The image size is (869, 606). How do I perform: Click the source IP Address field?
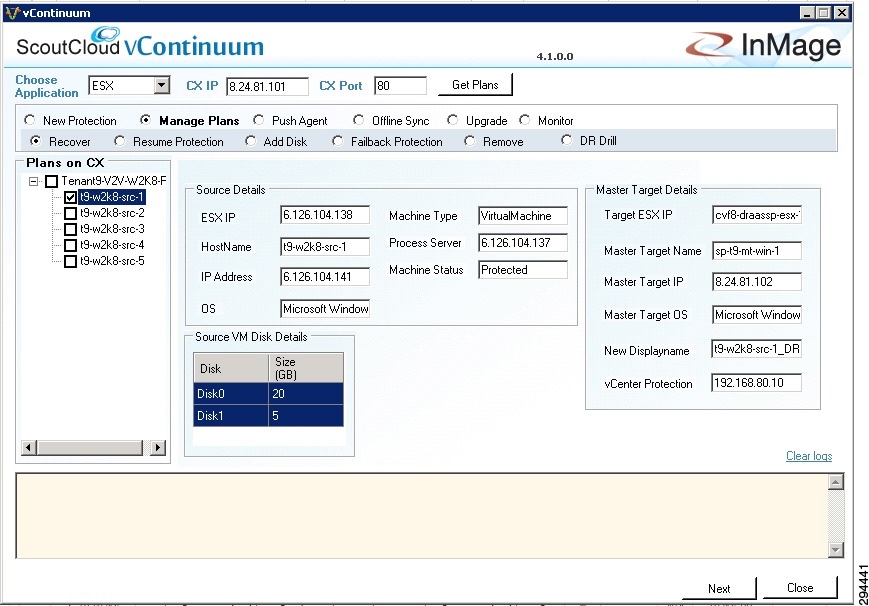(x=325, y=277)
